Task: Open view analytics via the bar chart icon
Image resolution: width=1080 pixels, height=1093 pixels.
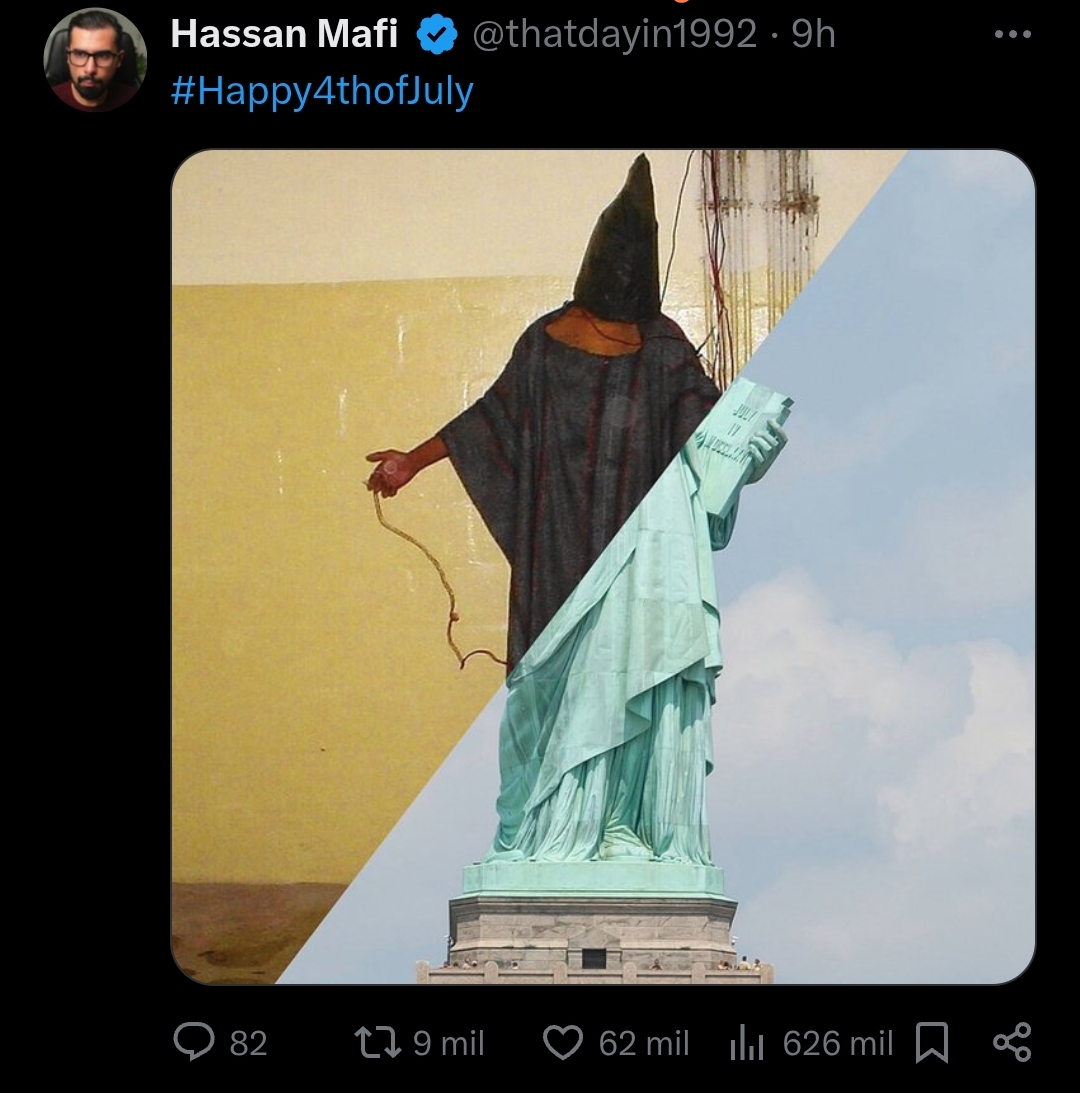Action: [747, 1045]
